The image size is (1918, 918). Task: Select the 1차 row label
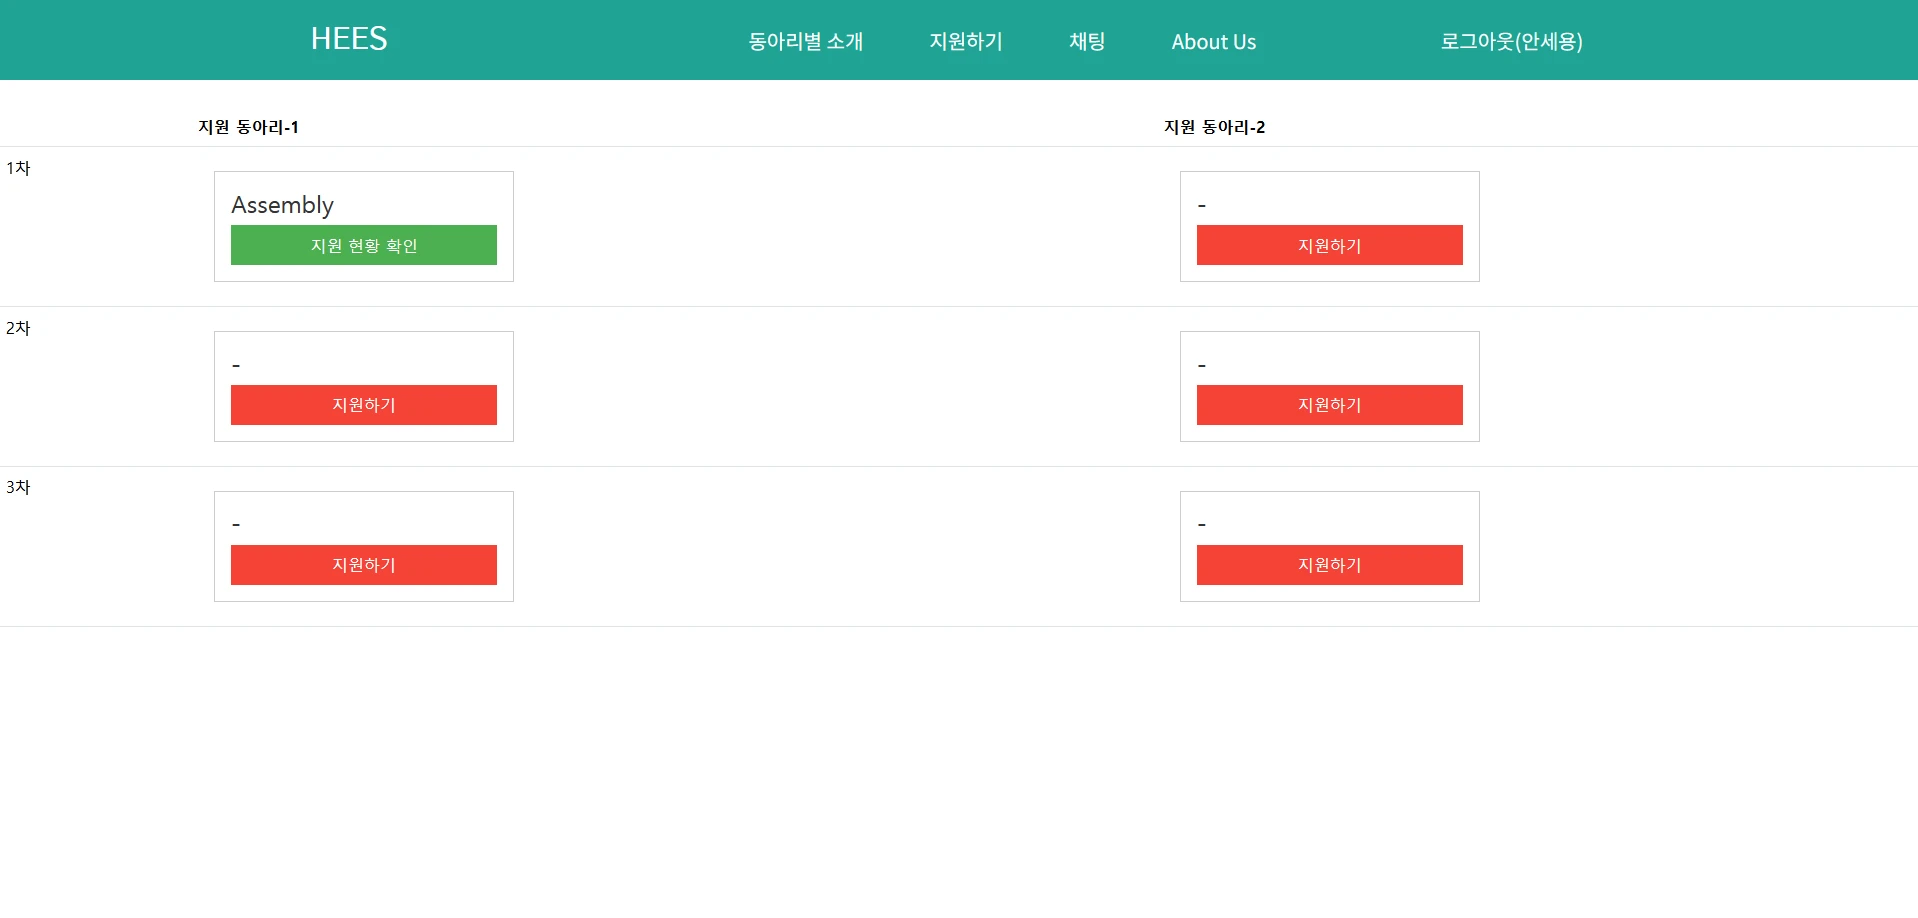pos(18,168)
